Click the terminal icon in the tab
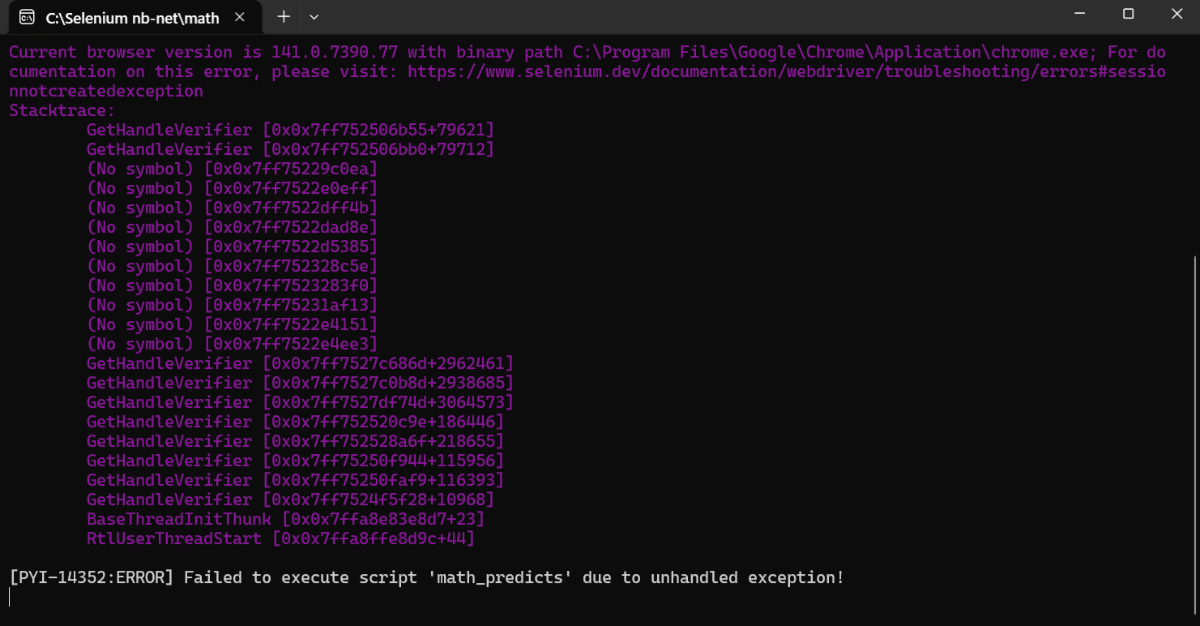1200x626 pixels. [27, 17]
